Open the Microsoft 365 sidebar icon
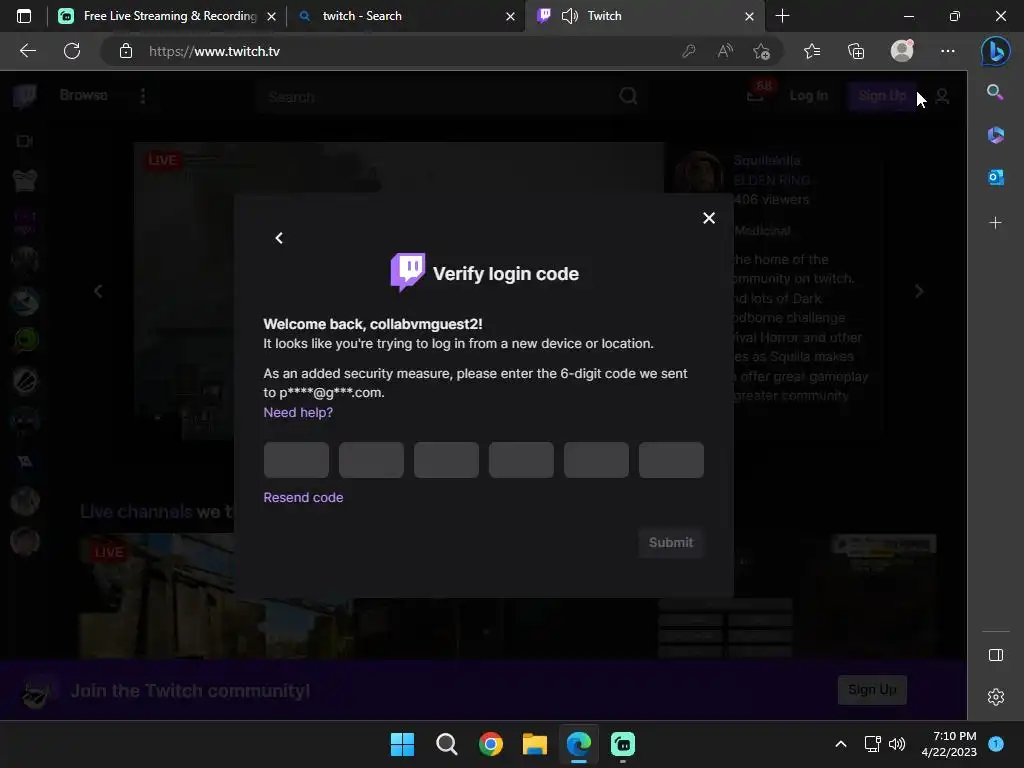1024x768 pixels. click(x=995, y=135)
